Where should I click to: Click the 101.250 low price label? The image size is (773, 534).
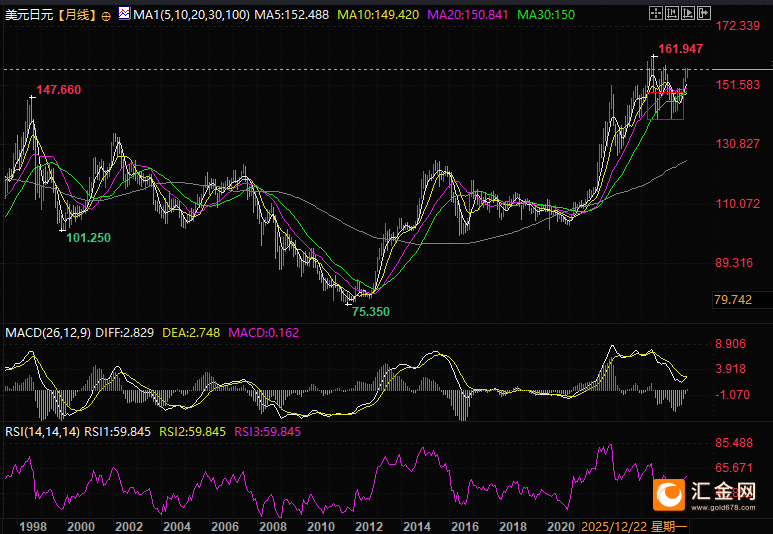(x=88, y=238)
